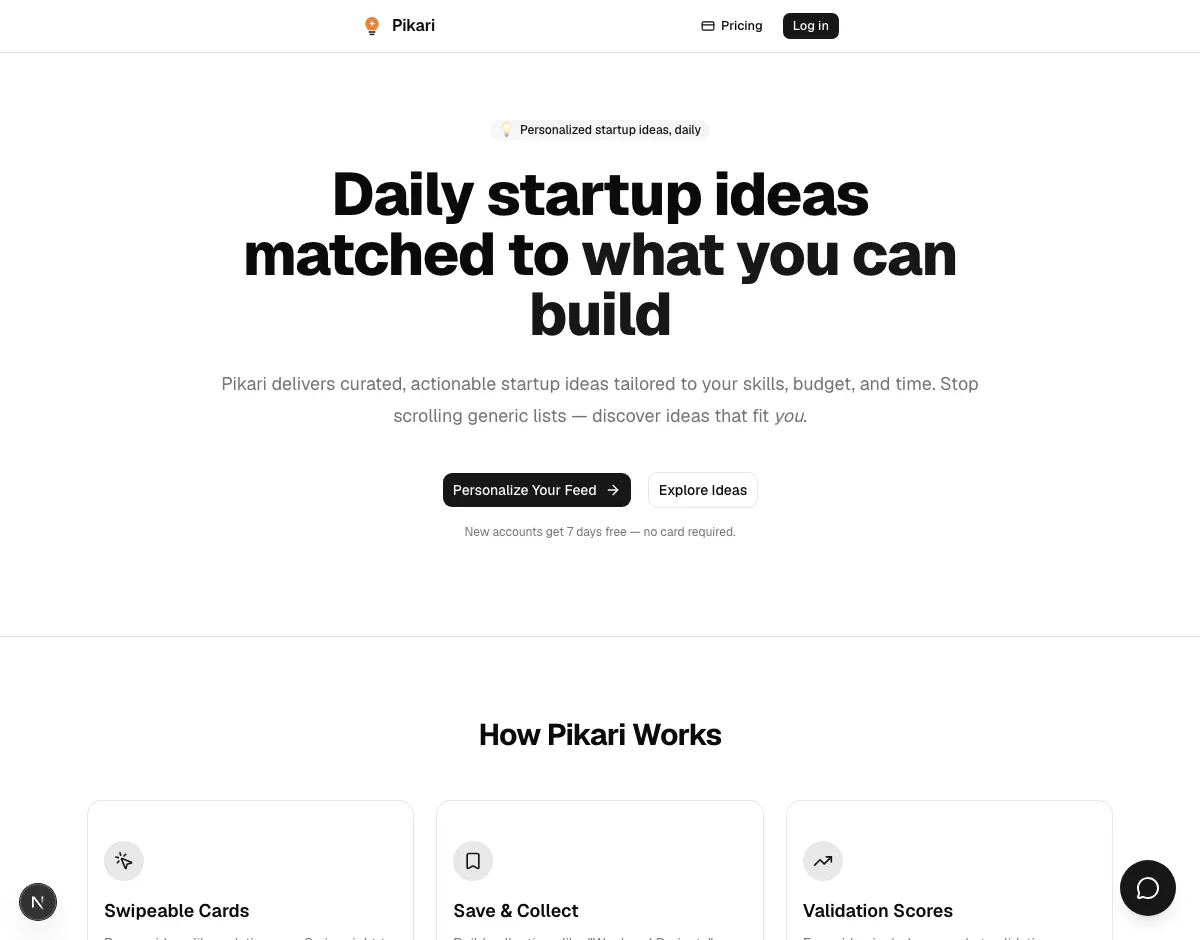Open the Validation Scores feature card
Screen dimensions: 1200x940
tap(949, 870)
